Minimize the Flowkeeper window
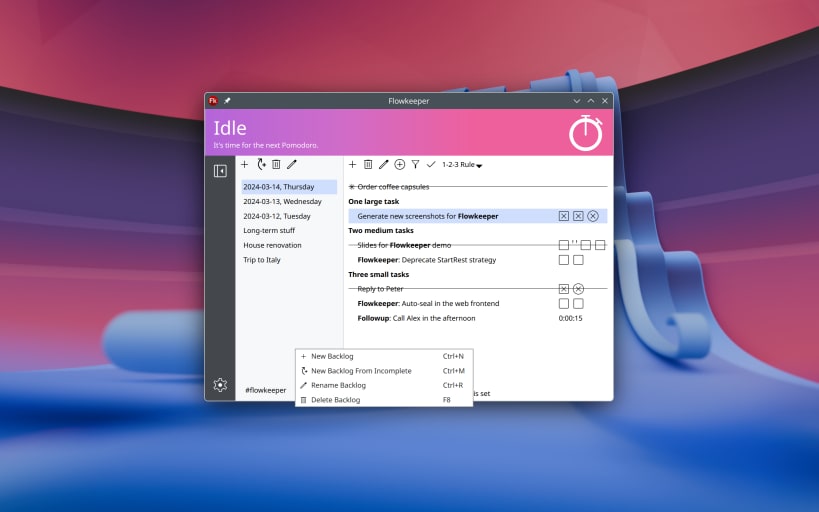 [x=577, y=101]
